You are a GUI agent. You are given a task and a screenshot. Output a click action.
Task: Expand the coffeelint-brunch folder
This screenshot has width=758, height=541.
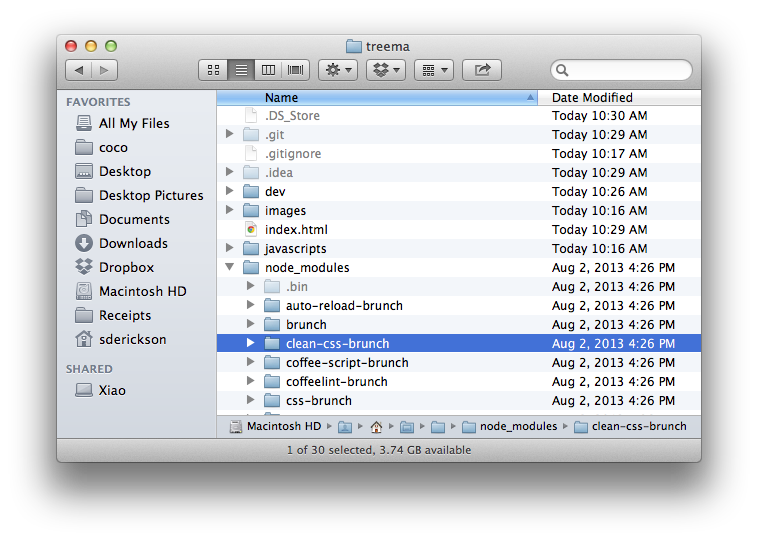[250, 381]
